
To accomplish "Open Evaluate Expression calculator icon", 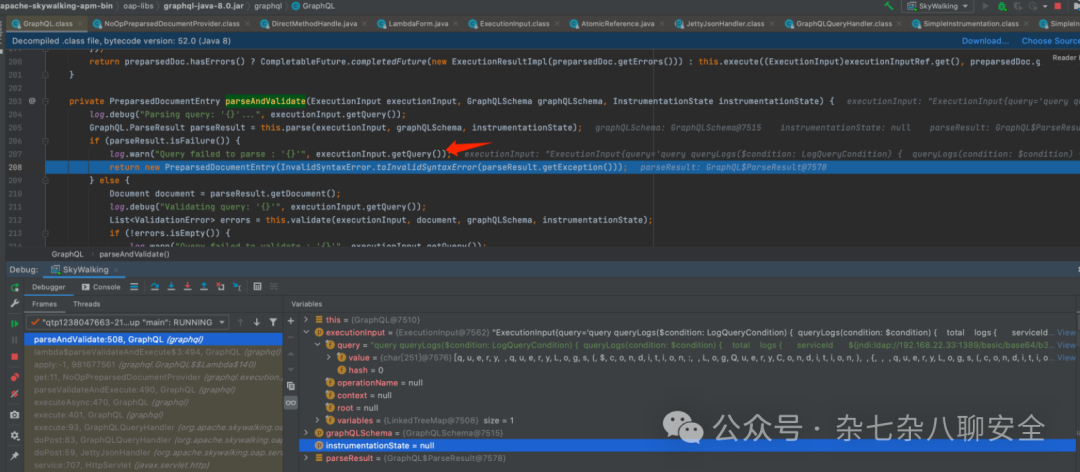I will coord(258,287).
